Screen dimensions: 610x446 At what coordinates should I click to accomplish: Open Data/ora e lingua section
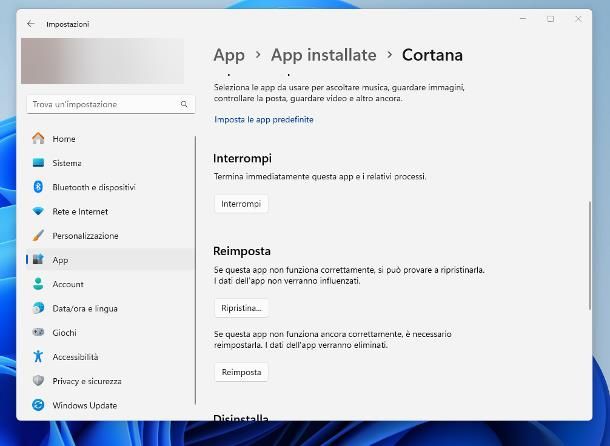110,308
